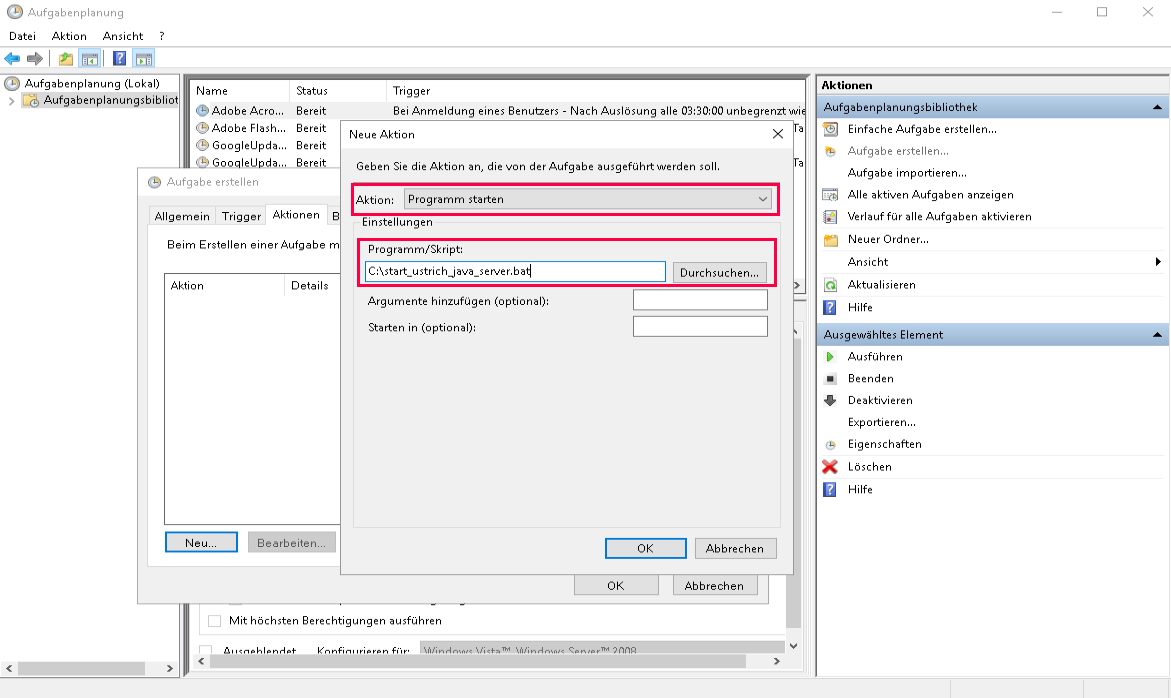Click the blue question mark toolbar icon

pos(119,59)
